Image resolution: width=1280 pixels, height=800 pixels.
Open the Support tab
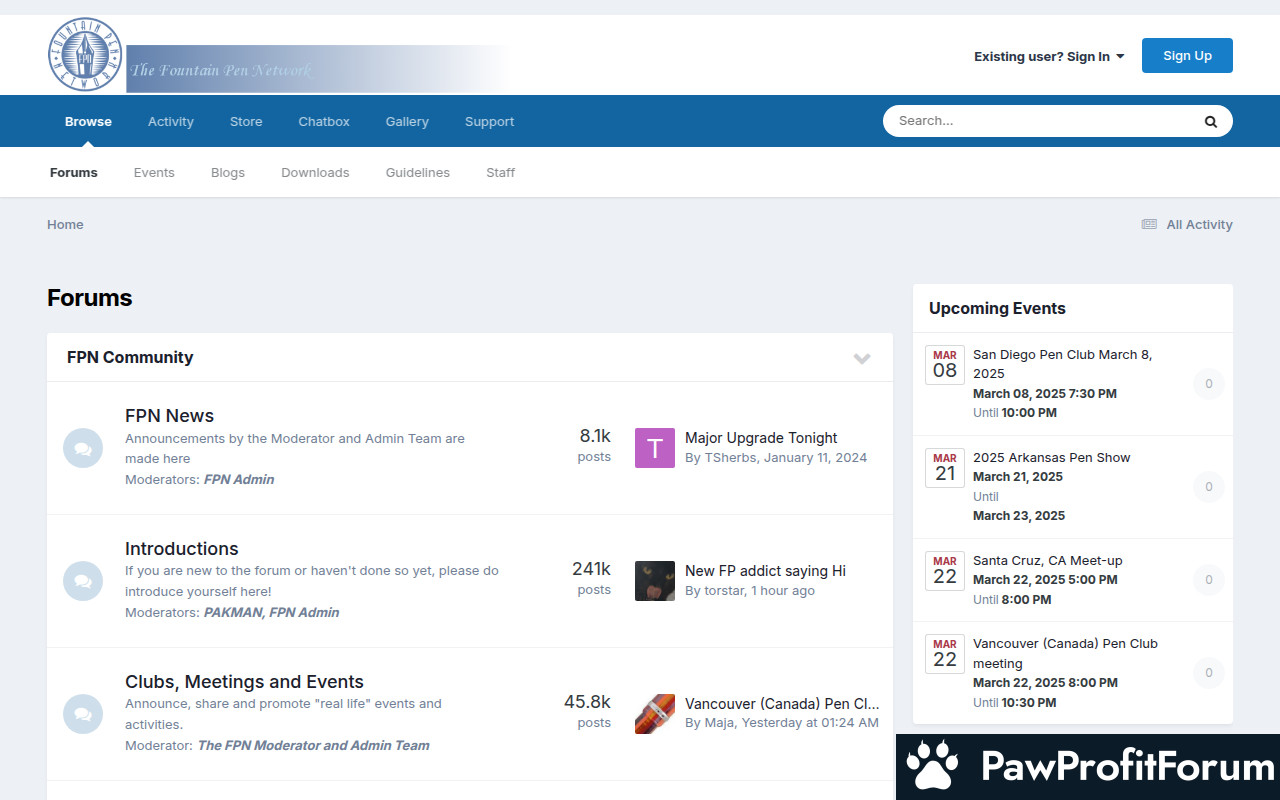click(x=489, y=121)
